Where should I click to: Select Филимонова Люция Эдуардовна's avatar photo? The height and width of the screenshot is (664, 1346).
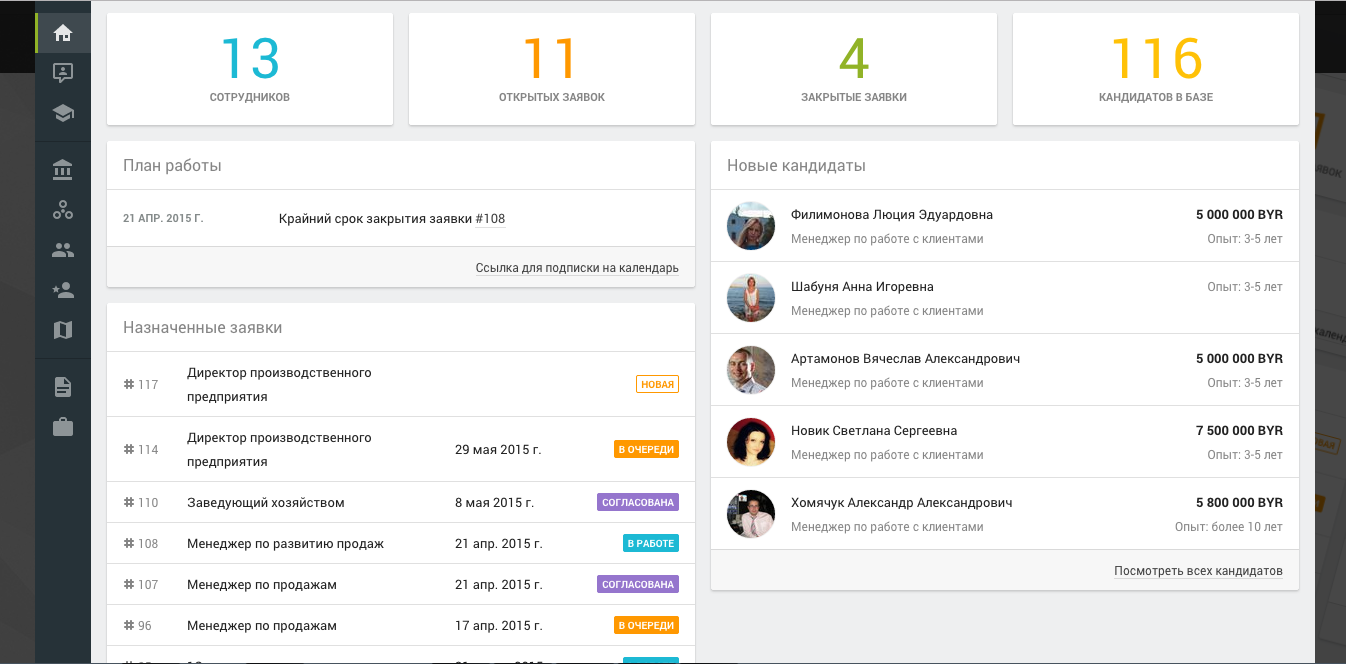(751, 226)
